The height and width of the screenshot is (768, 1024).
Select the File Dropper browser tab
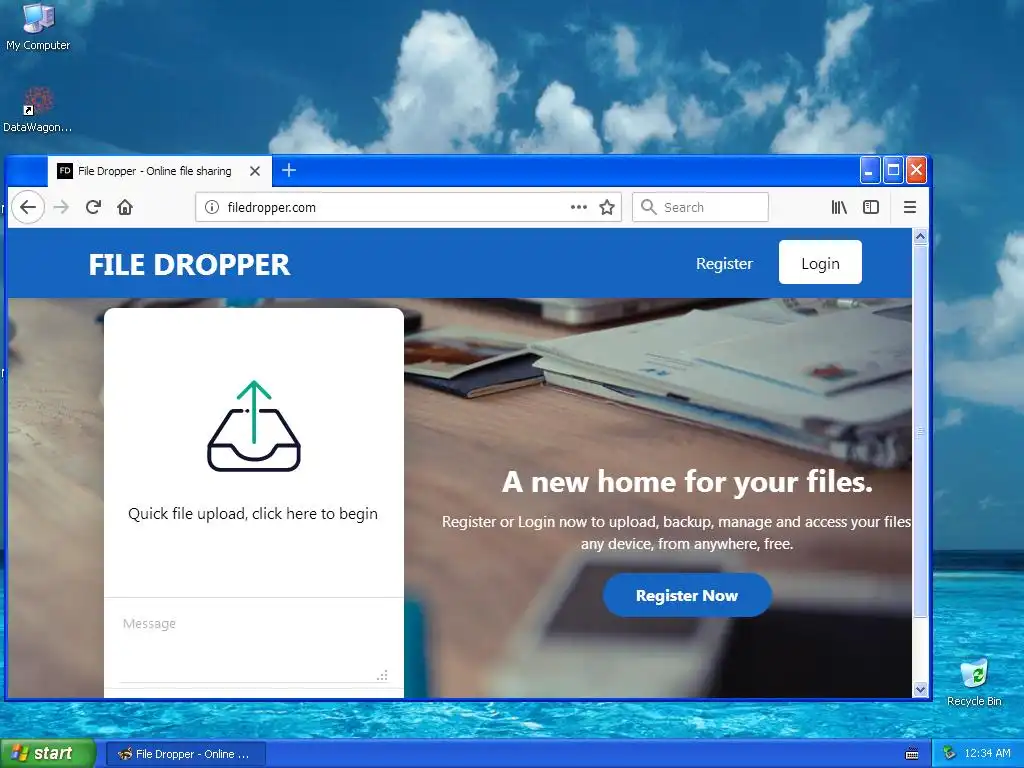click(x=160, y=171)
